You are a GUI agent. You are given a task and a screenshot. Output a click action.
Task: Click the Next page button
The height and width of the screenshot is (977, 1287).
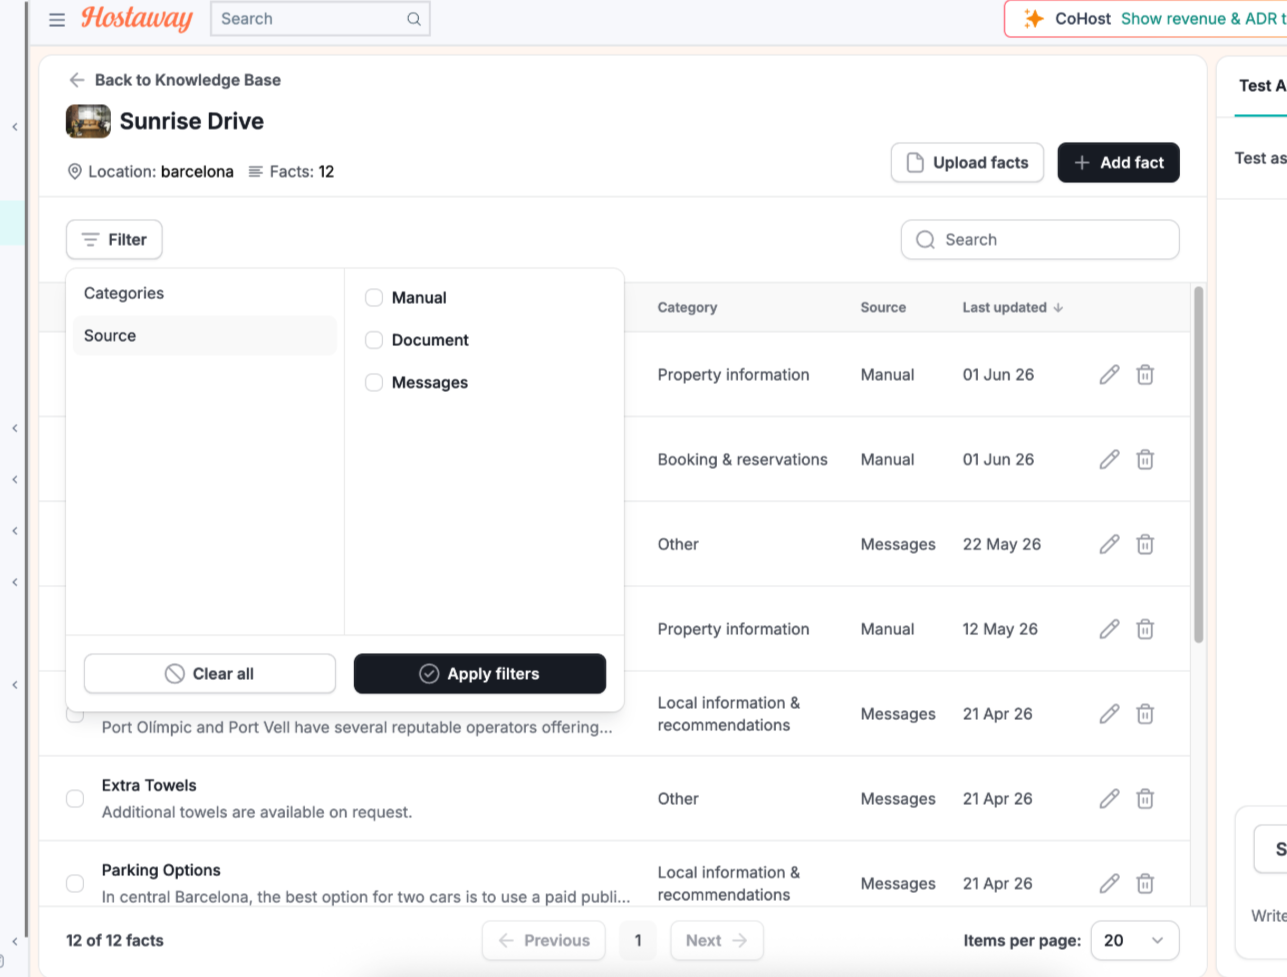pyautogui.click(x=716, y=941)
